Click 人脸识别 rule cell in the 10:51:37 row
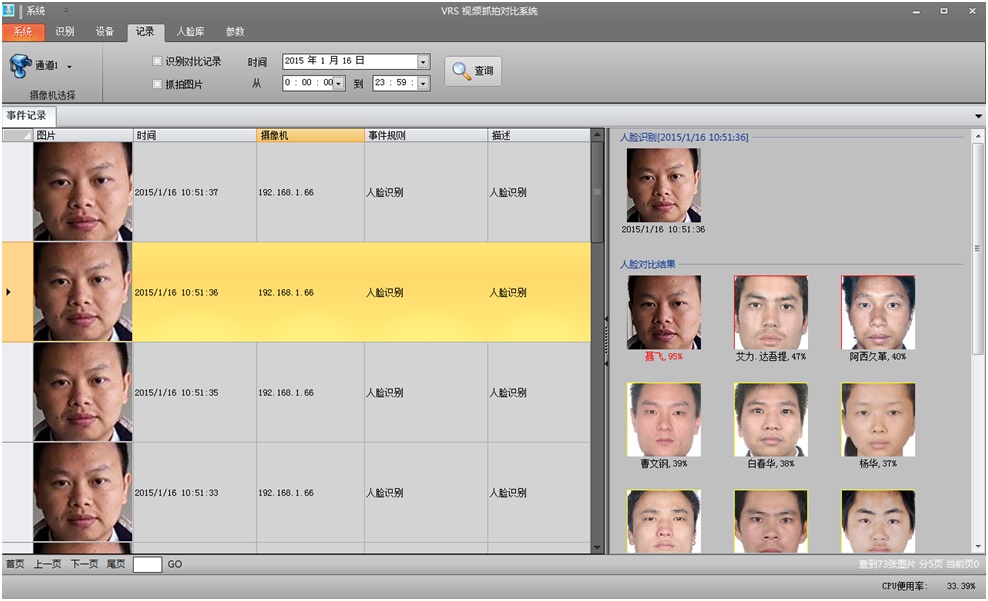The image size is (988, 601). (x=426, y=192)
